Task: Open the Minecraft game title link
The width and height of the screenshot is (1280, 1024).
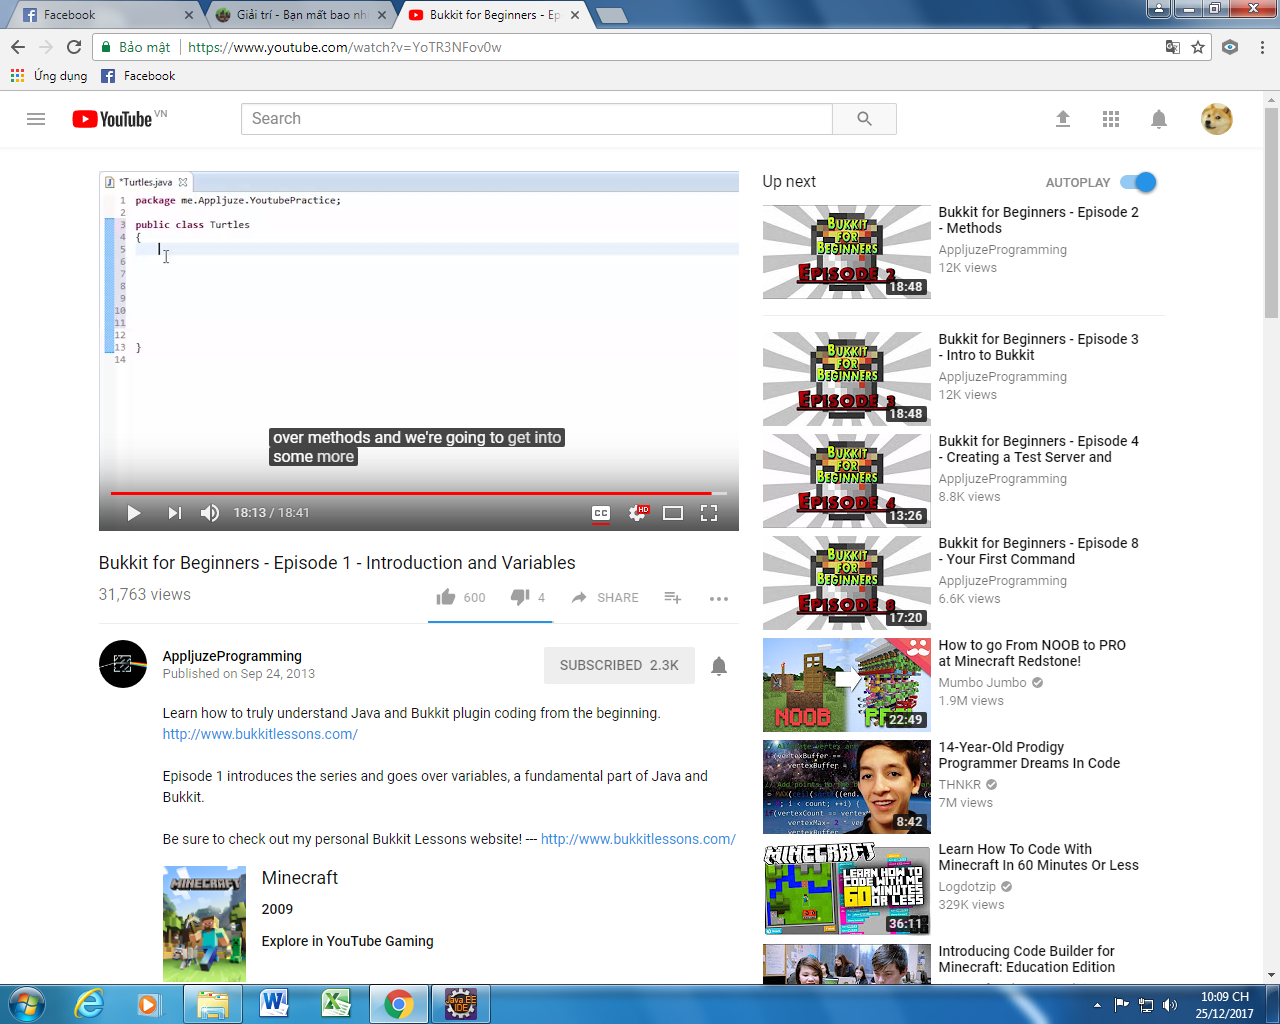Action: 300,878
